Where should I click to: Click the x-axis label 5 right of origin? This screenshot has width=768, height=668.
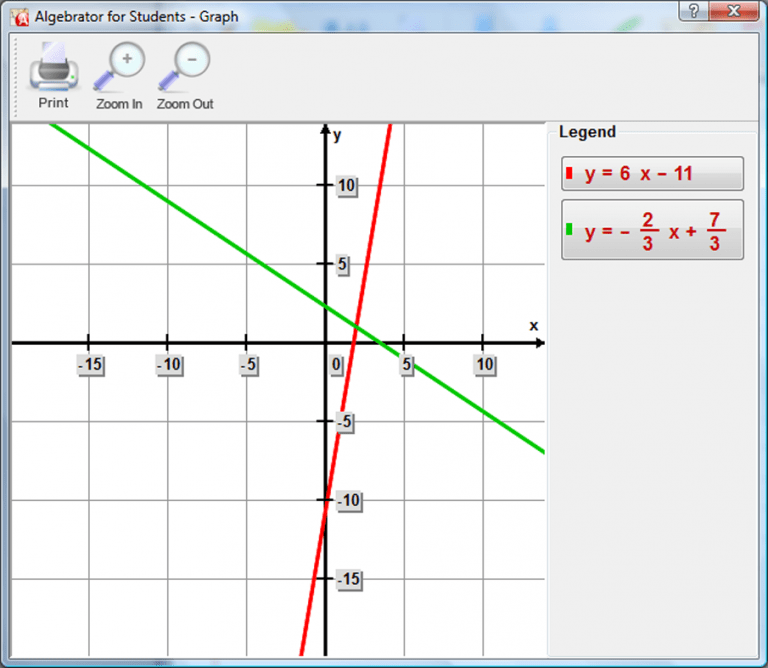click(x=407, y=365)
